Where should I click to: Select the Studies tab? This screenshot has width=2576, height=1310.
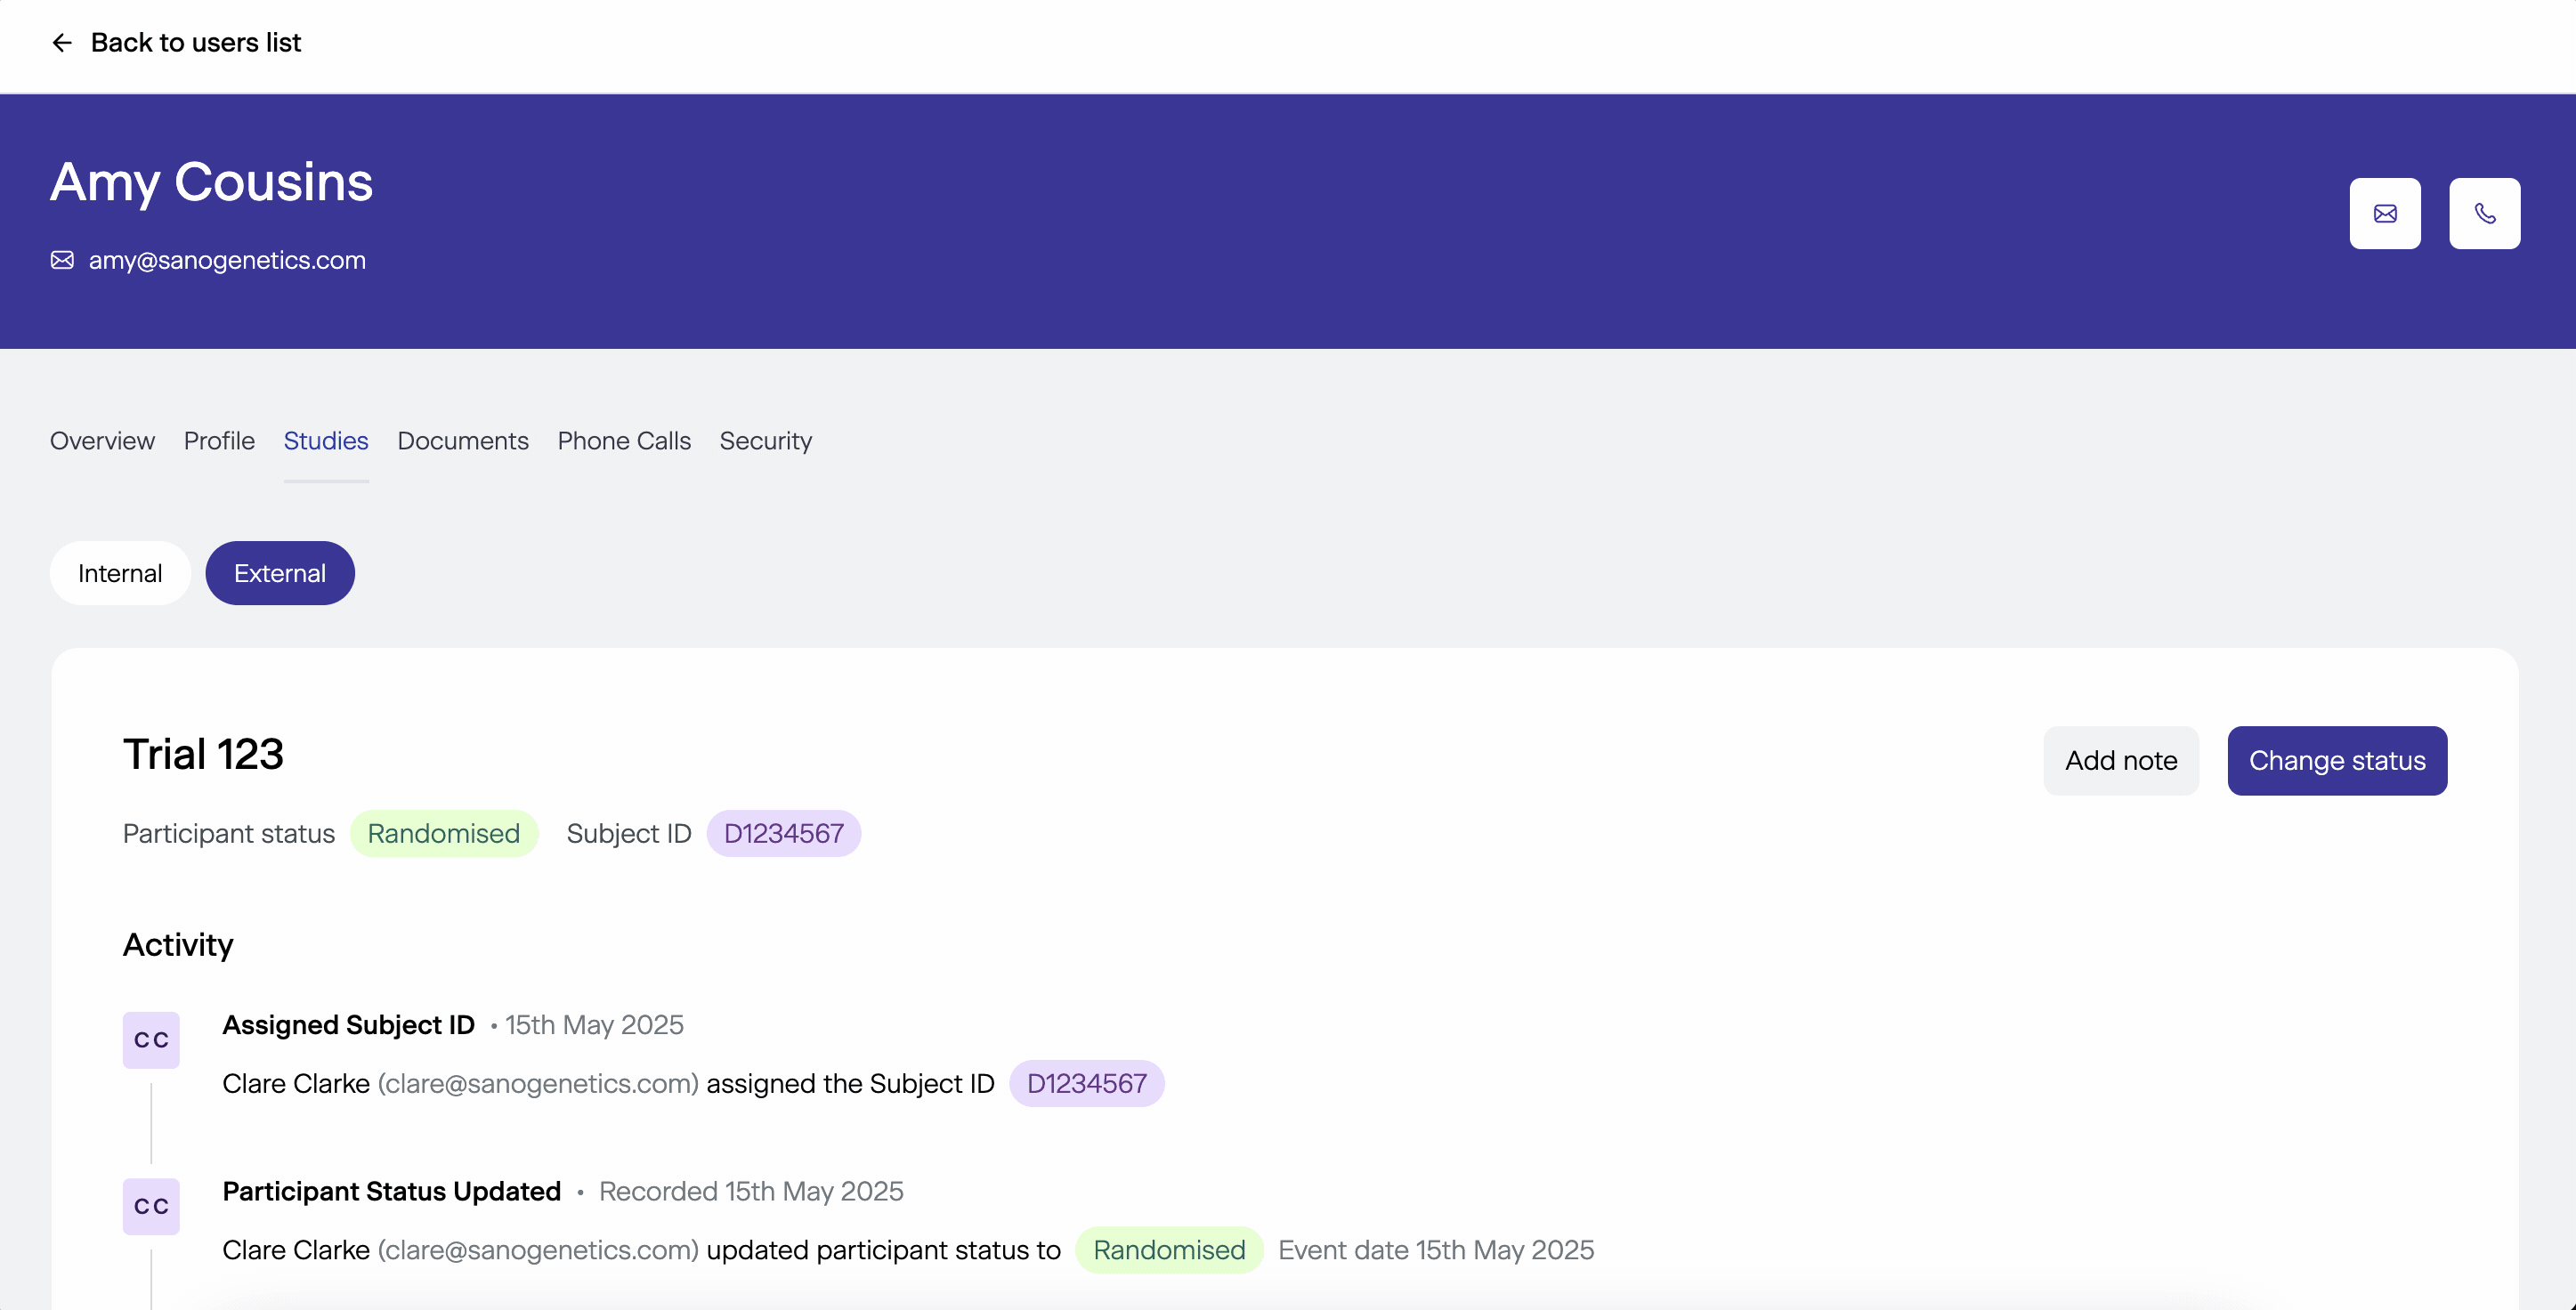tap(326, 441)
